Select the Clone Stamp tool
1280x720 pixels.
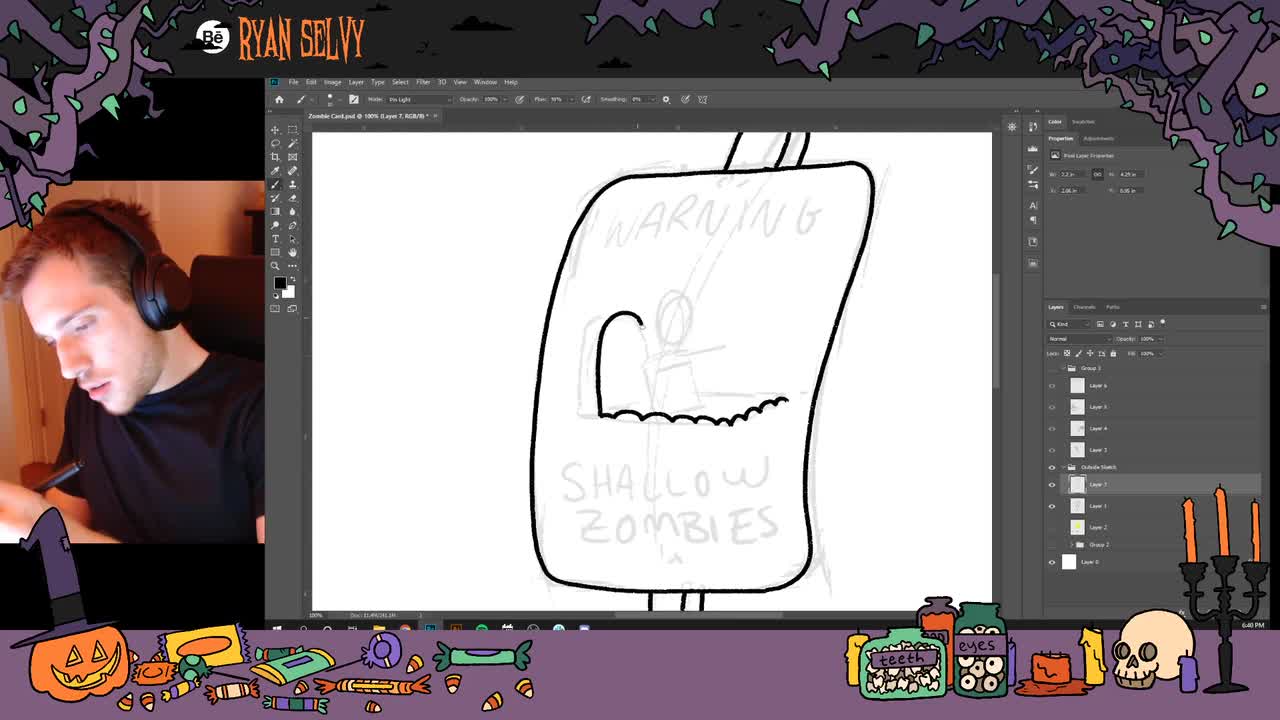click(292, 184)
